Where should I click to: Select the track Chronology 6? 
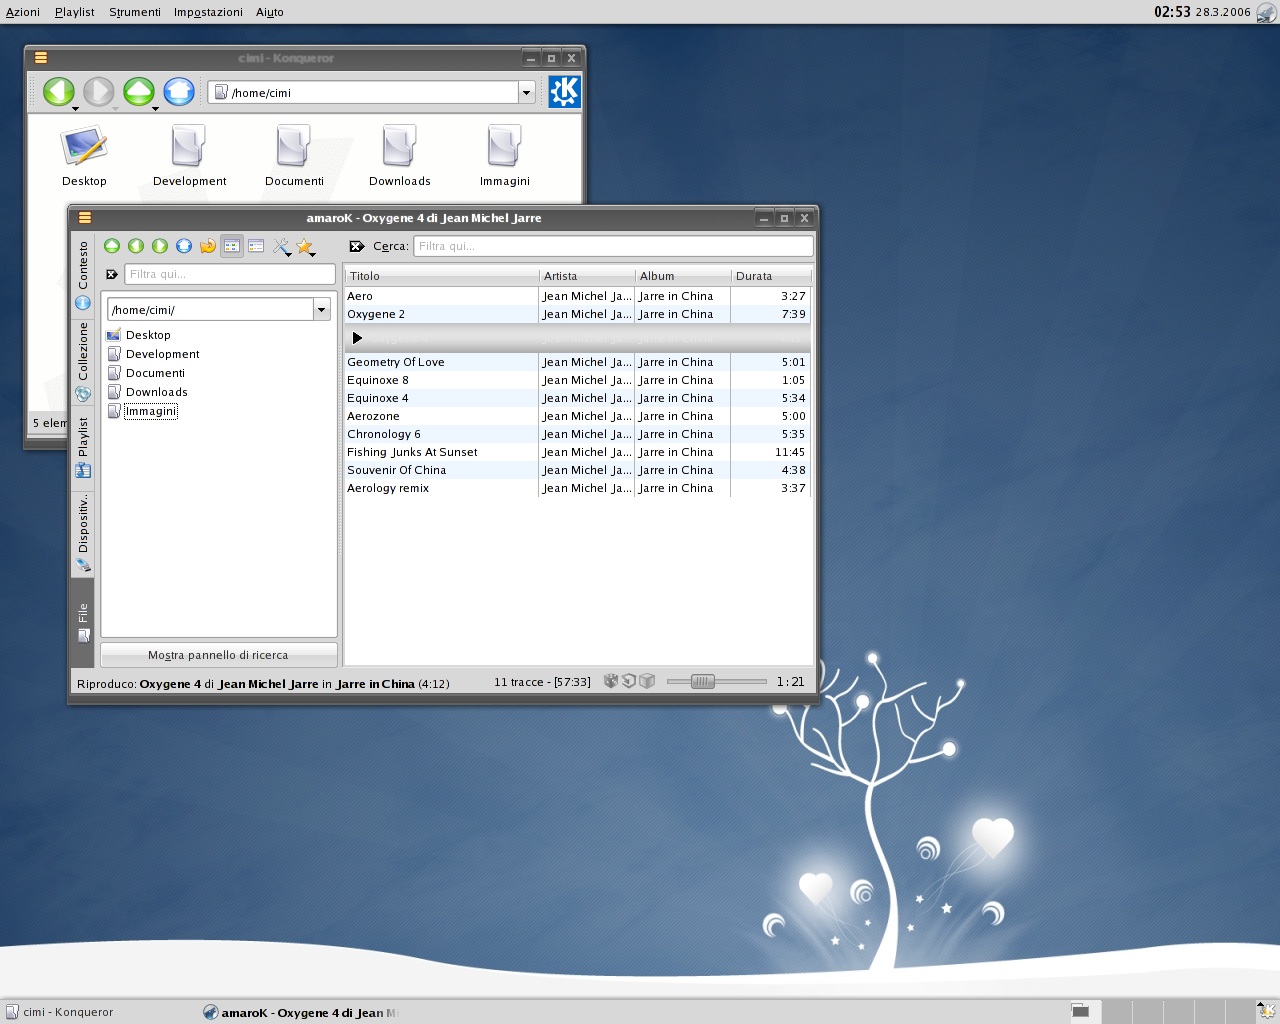pos(576,434)
